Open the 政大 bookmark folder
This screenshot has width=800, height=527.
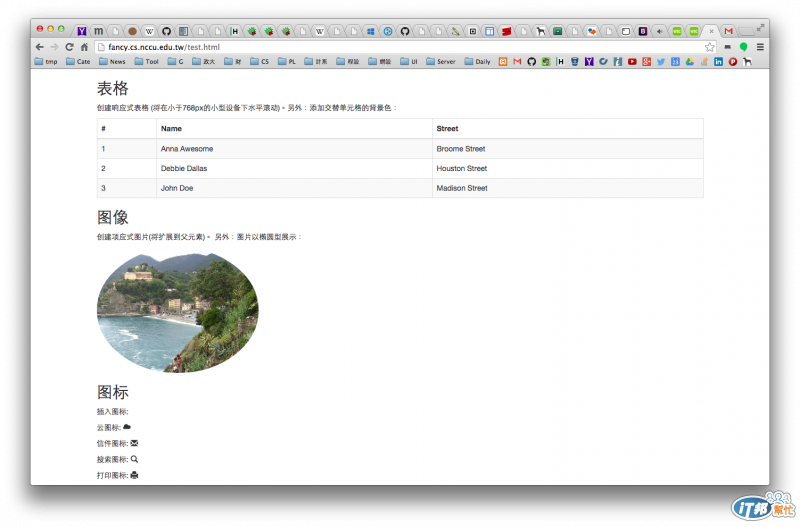click(204, 62)
